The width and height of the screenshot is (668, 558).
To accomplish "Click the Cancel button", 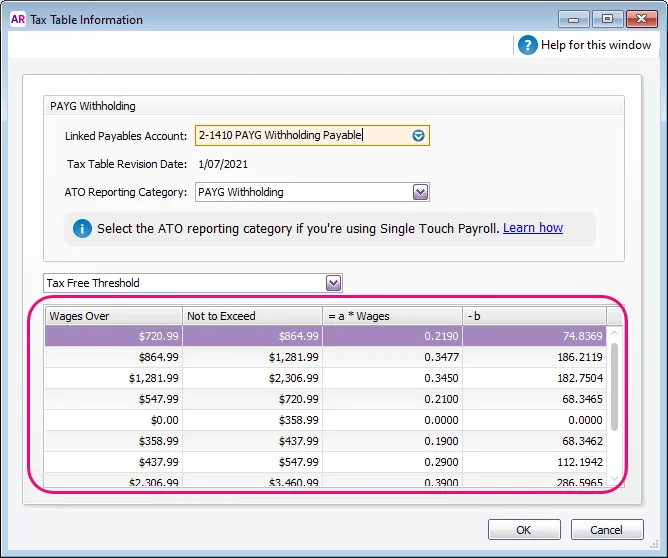I will pyautogui.click(x=607, y=529).
